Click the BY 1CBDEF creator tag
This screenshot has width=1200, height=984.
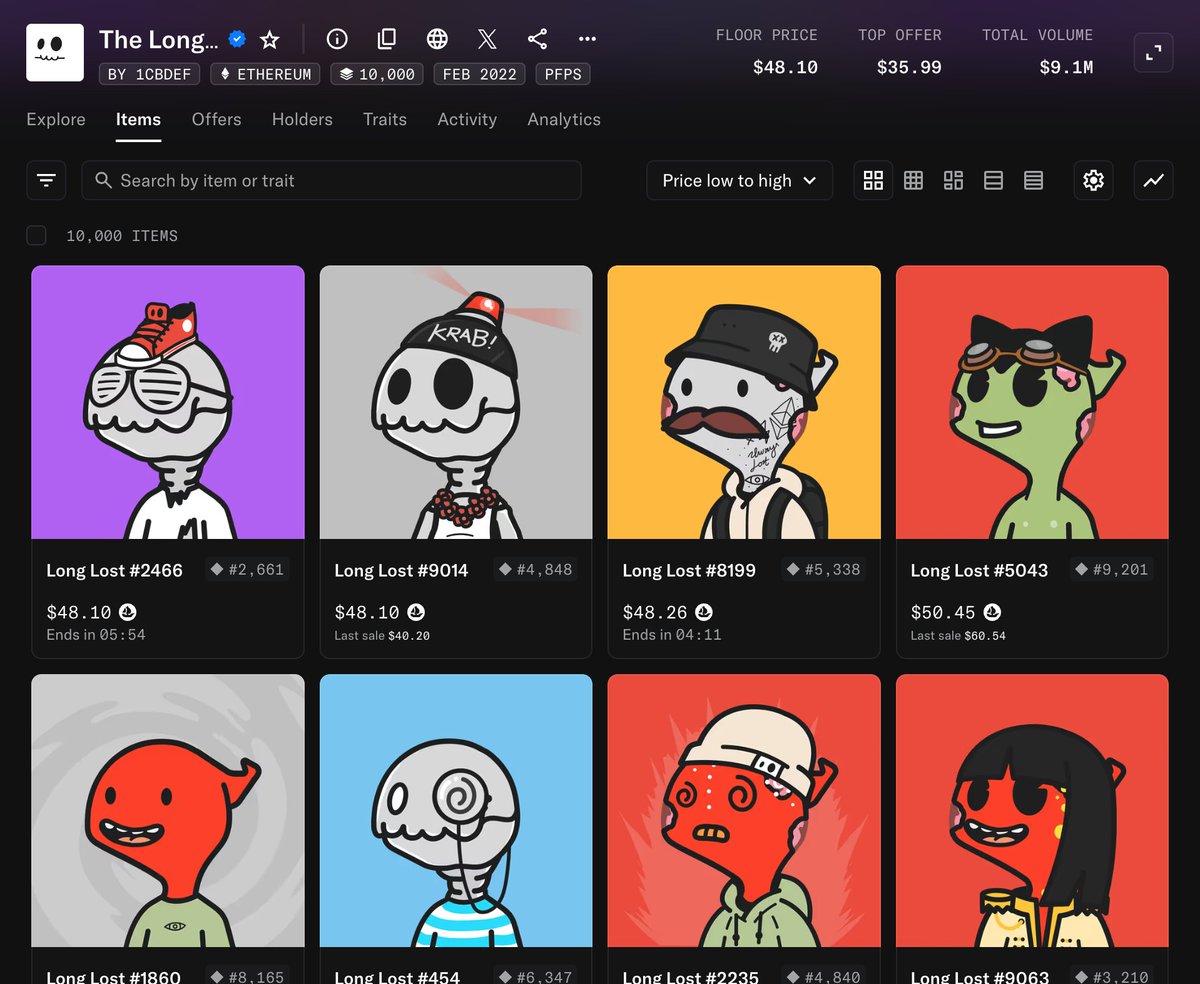pos(150,74)
